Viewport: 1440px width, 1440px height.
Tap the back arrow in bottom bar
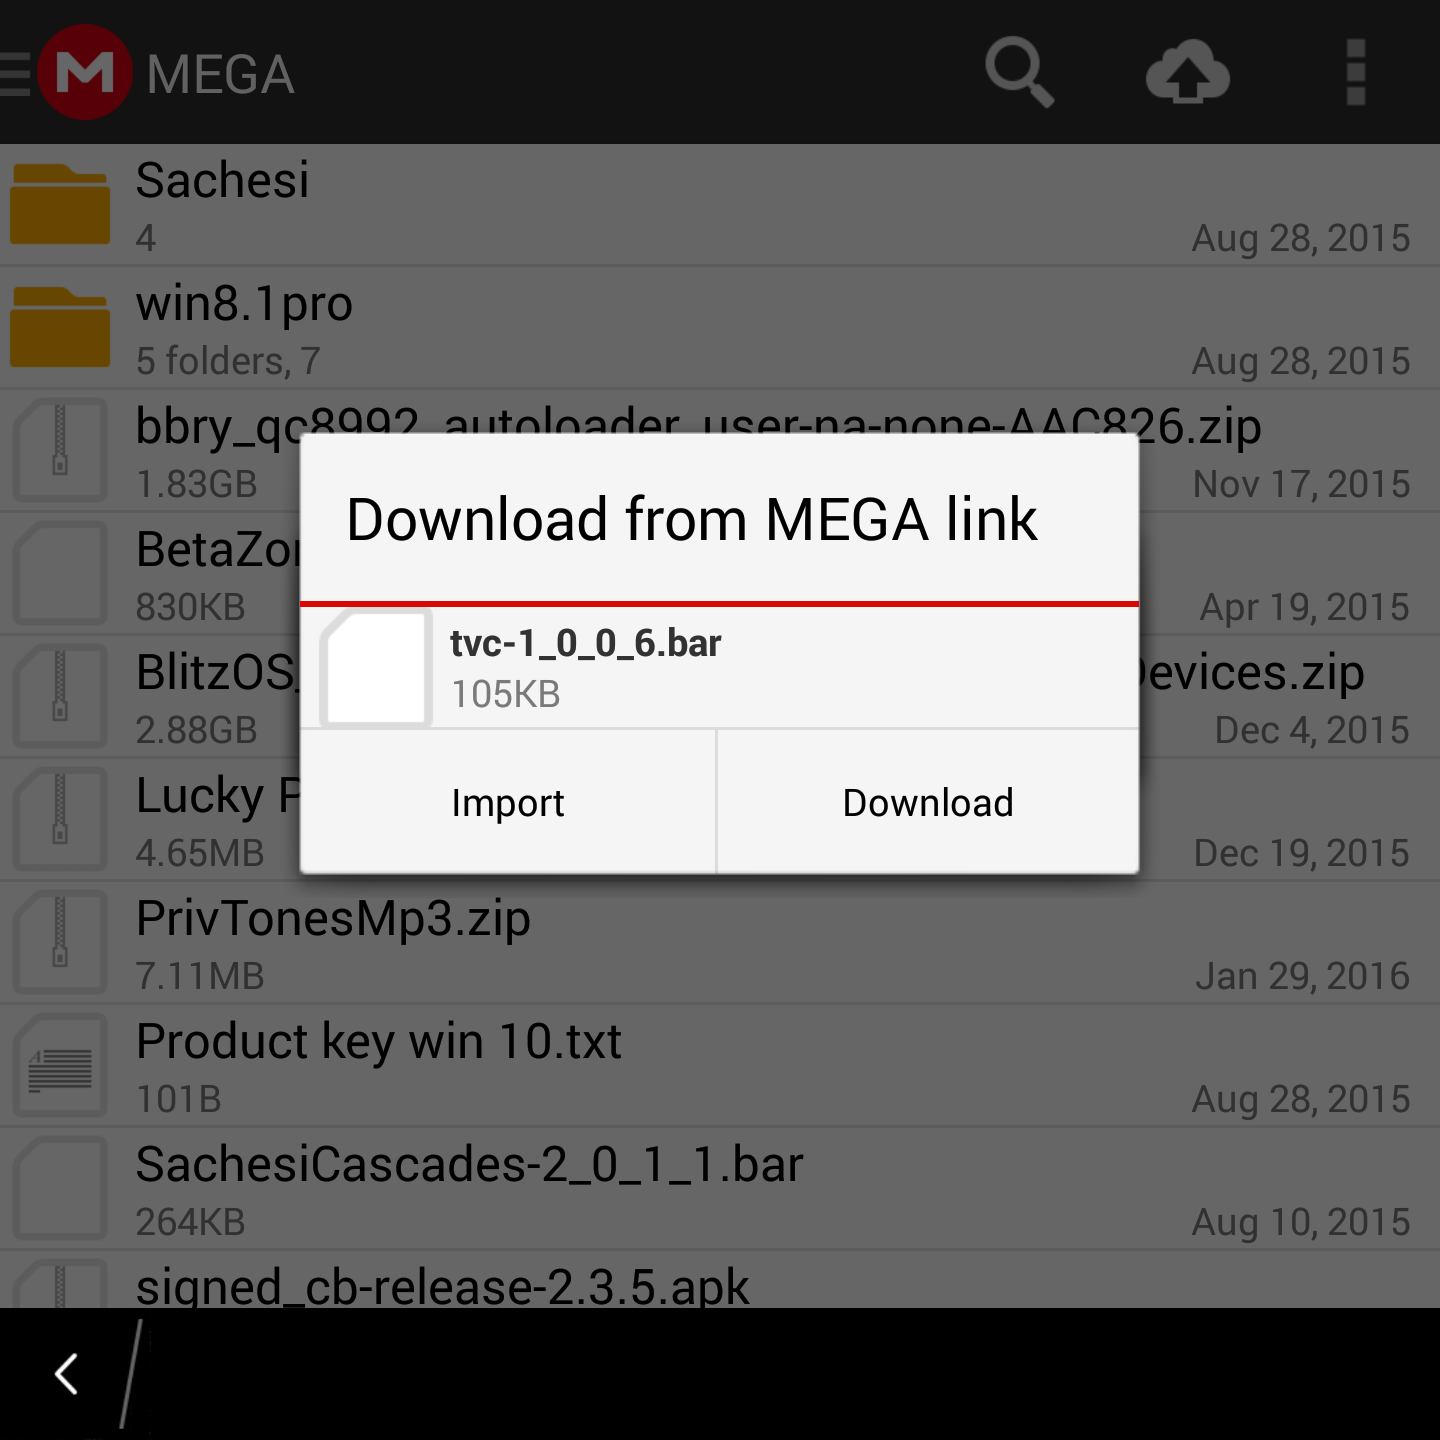pyautogui.click(x=67, y=1374)
